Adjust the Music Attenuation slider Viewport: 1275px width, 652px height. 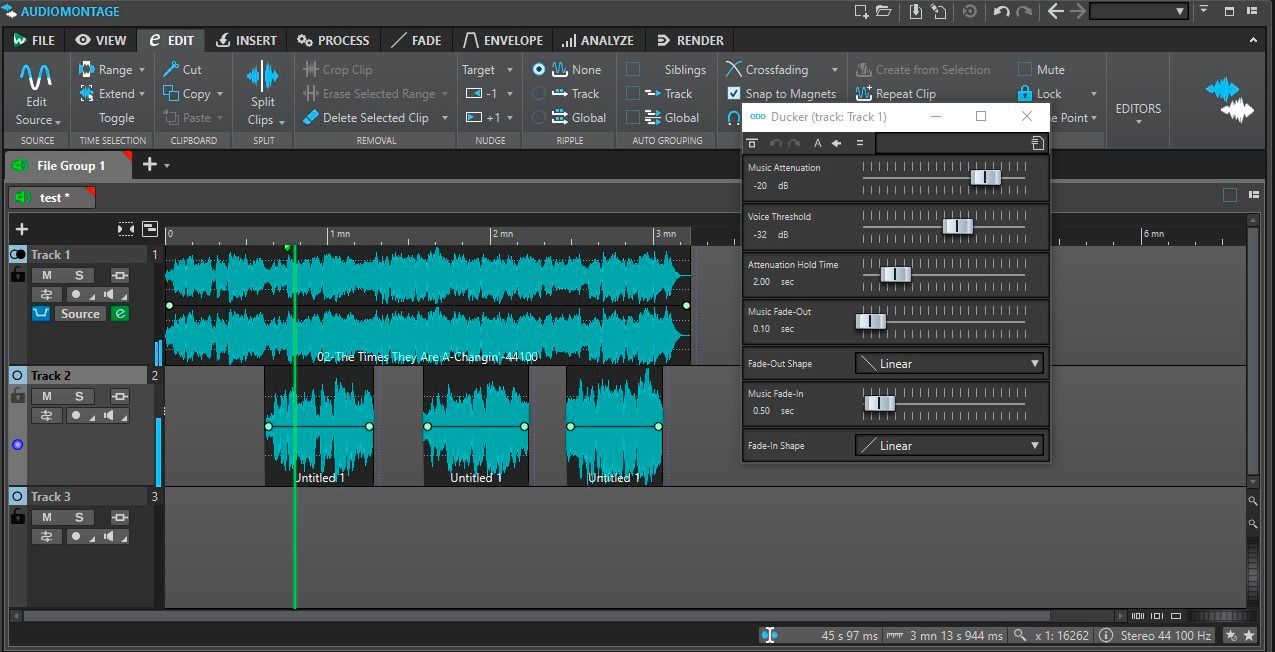coord(988,176)
